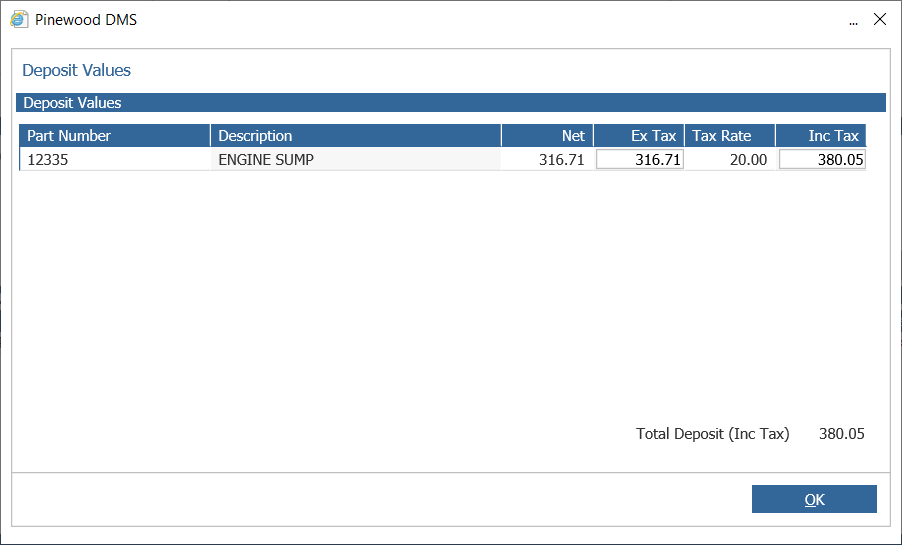Select the Part Number column header
Image resolution: width=902 pixels, height=545 pixels.
coord(115,136)
